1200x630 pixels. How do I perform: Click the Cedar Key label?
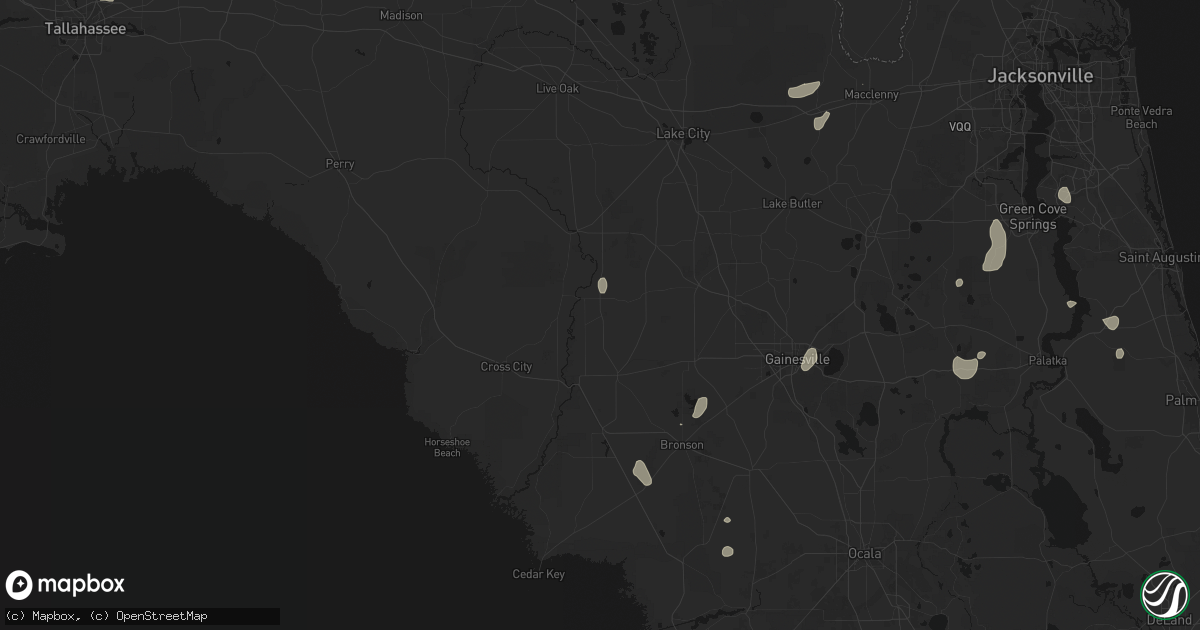[538, 574]
